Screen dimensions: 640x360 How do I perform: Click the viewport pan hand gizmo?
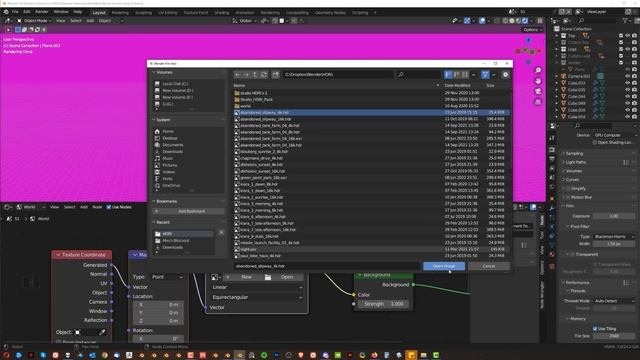click(x=538, y=81)
